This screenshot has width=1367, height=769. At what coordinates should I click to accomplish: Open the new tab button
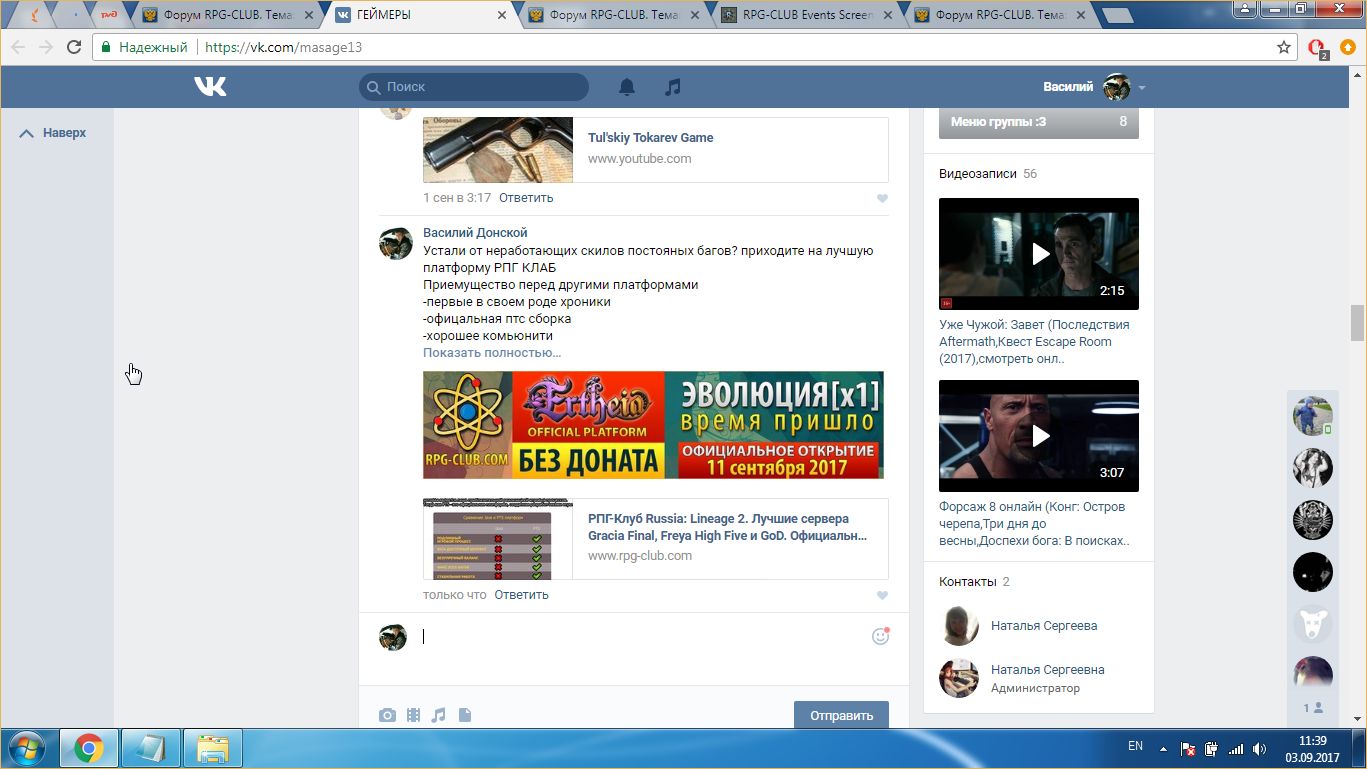tap(1117, 15)
